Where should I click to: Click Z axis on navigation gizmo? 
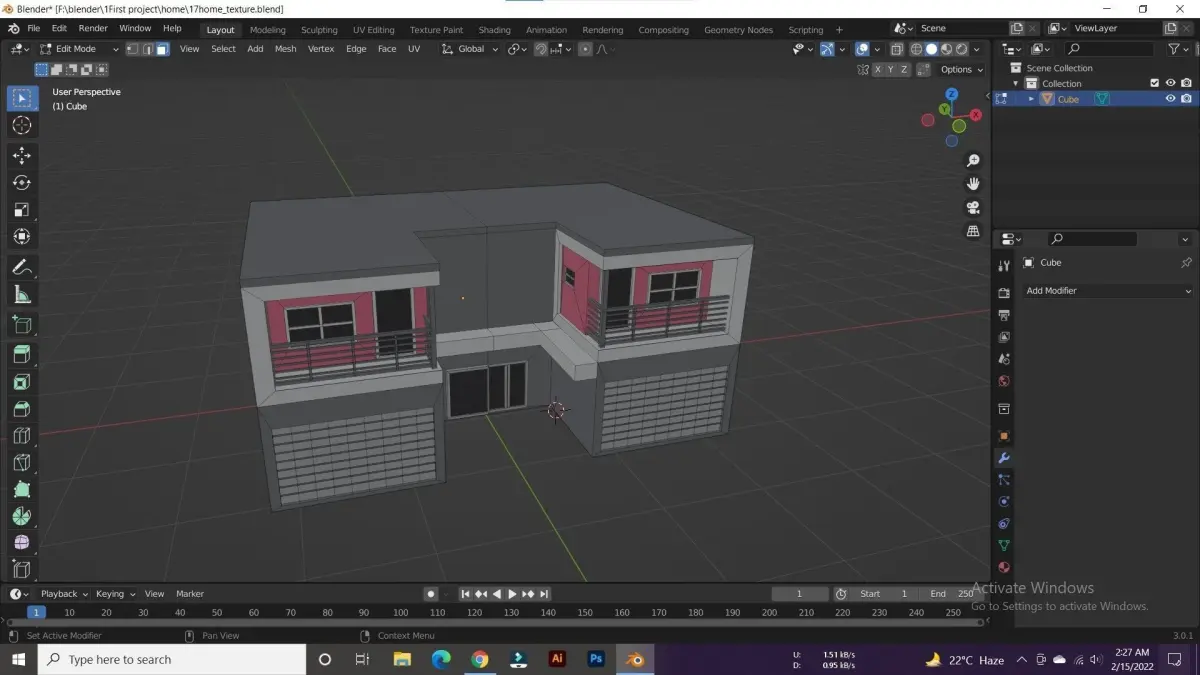pos(952,94)
